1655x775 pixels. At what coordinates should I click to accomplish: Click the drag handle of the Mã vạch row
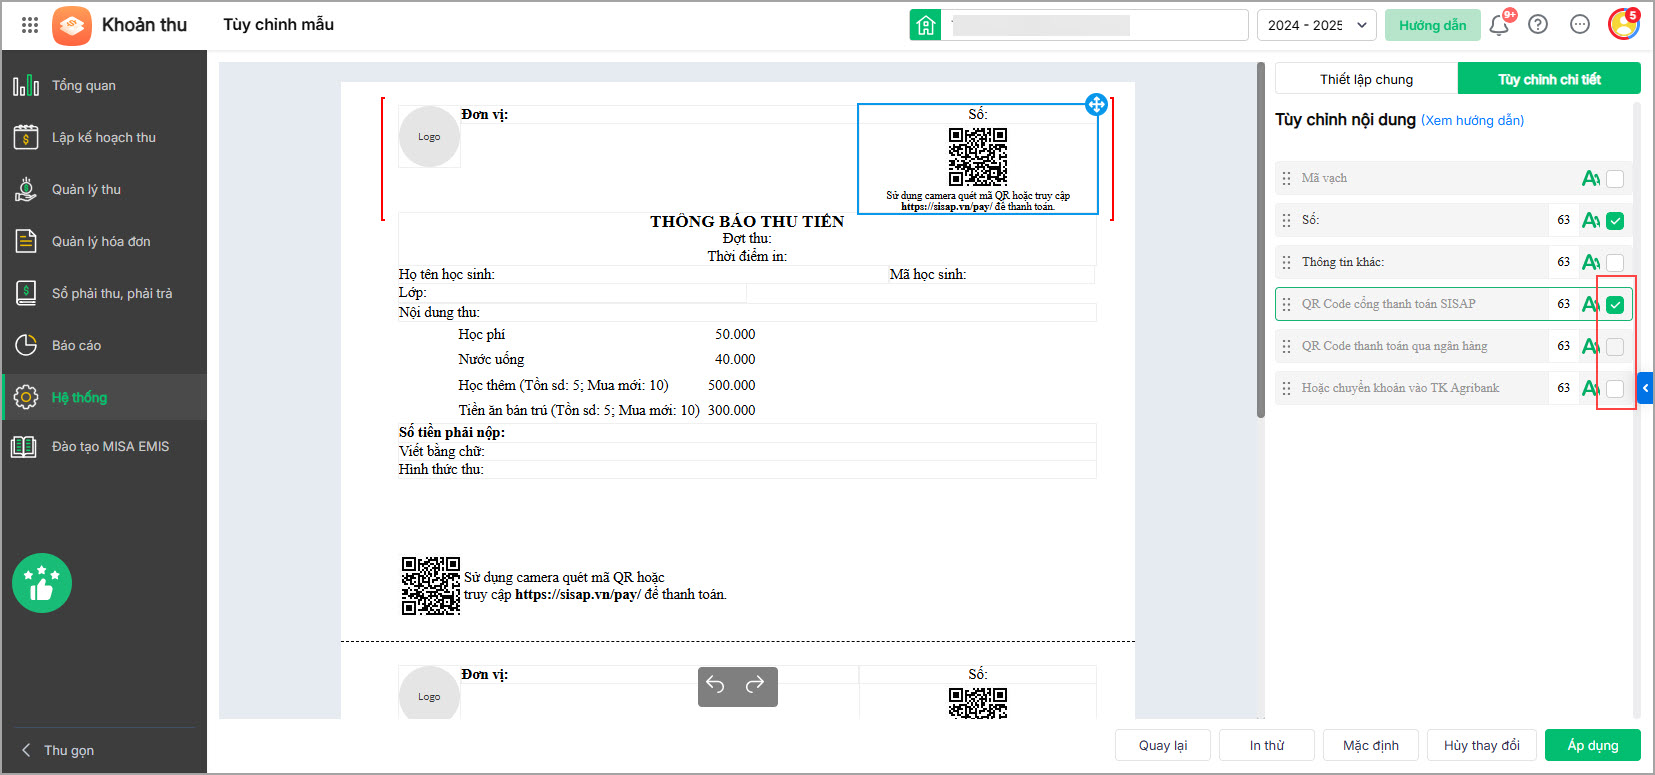pyautogui.click(x=1286, y=178)
